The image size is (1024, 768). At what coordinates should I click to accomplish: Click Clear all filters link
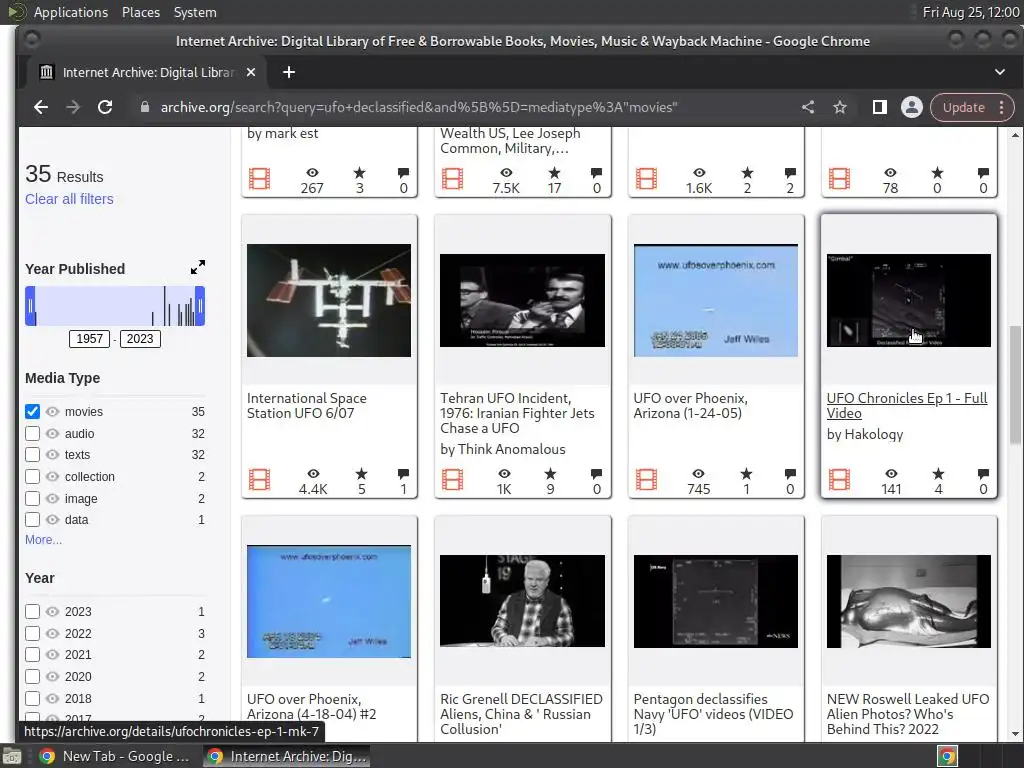pyautogui.click(x=69, y=199)
